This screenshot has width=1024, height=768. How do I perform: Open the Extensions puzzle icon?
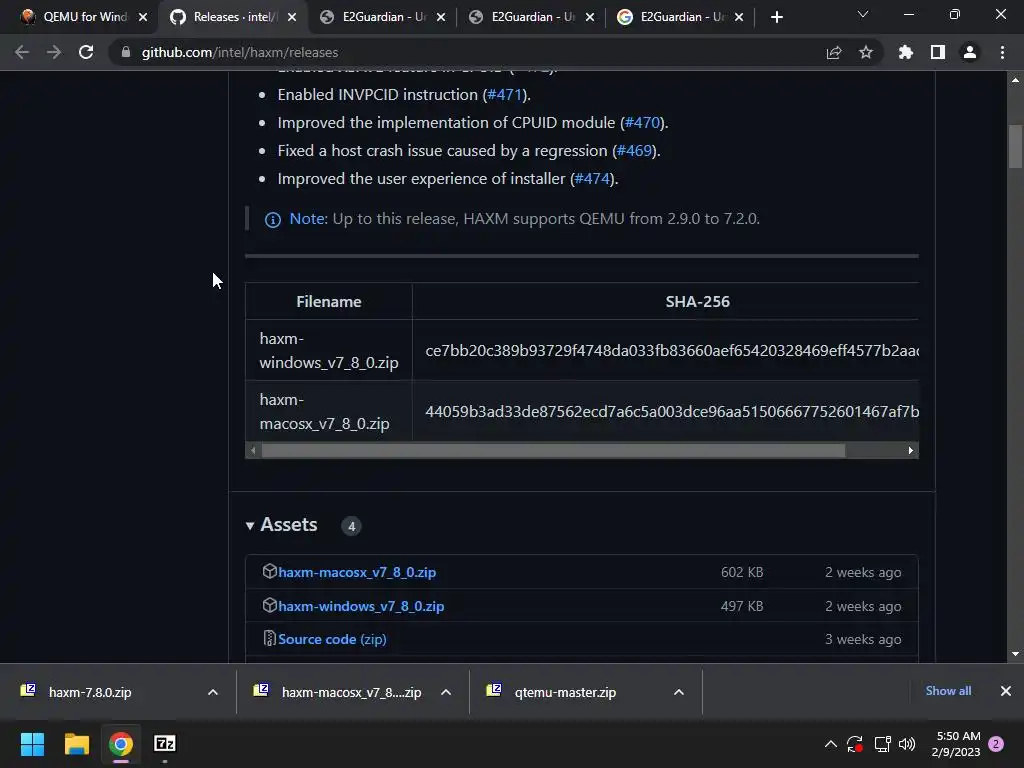(x=905, y=52)
